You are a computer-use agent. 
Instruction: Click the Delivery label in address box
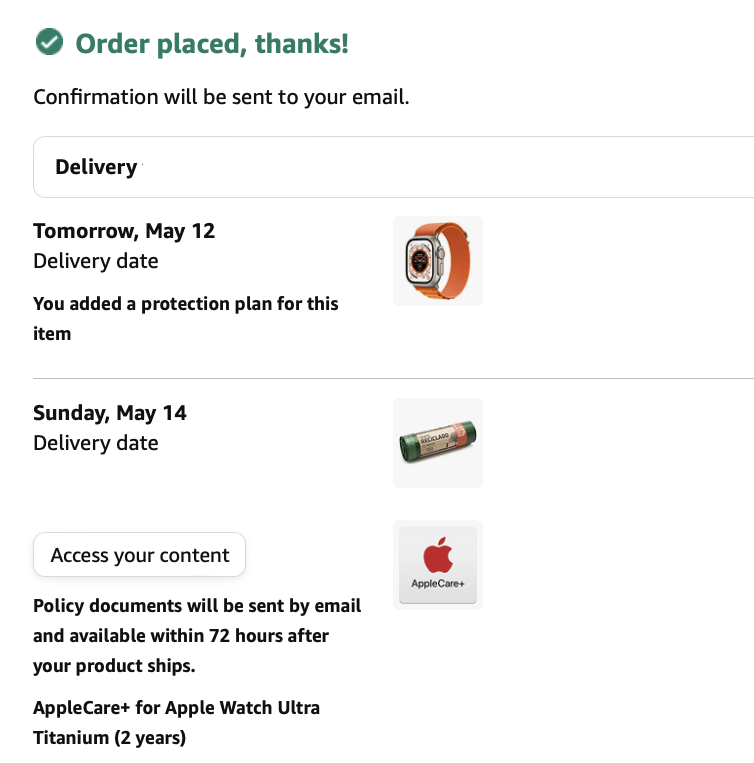96,167
